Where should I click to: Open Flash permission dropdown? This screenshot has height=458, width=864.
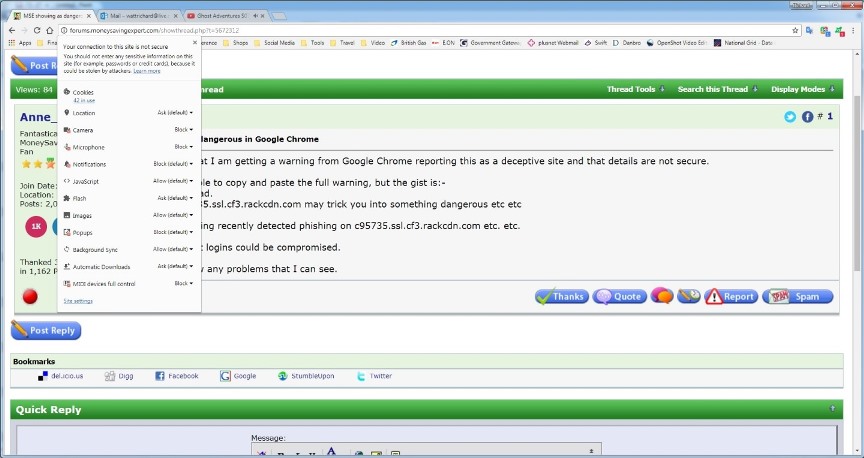tap(175, 198)
